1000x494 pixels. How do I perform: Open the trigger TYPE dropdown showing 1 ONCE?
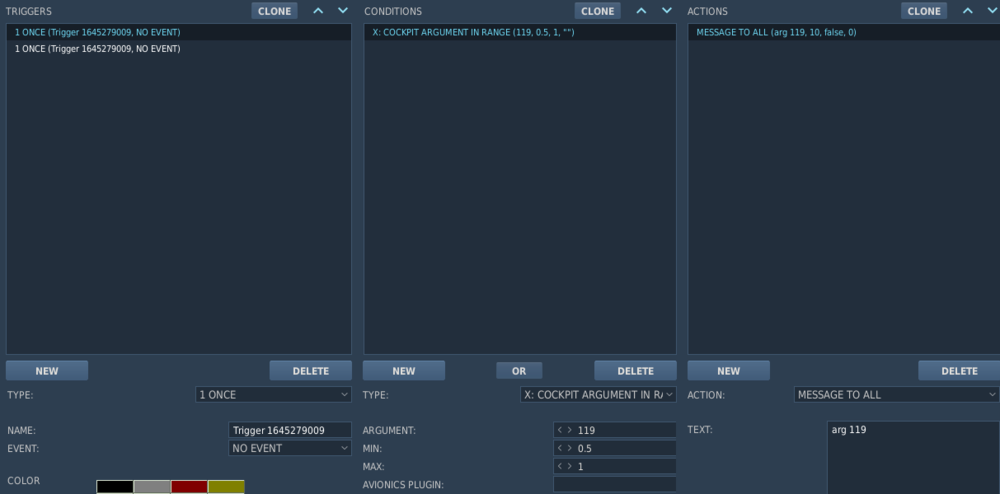pos(273,395)
